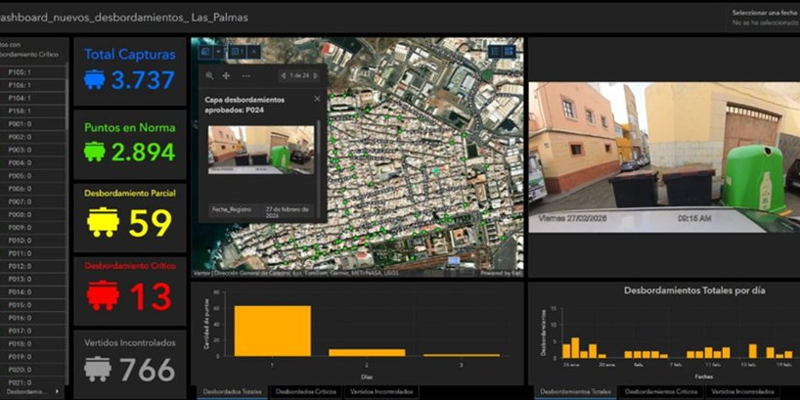This screenshot has height=400, width=800.
Task: Expand the selection tool dropdown arrow
Action: [x=218, y=52]
